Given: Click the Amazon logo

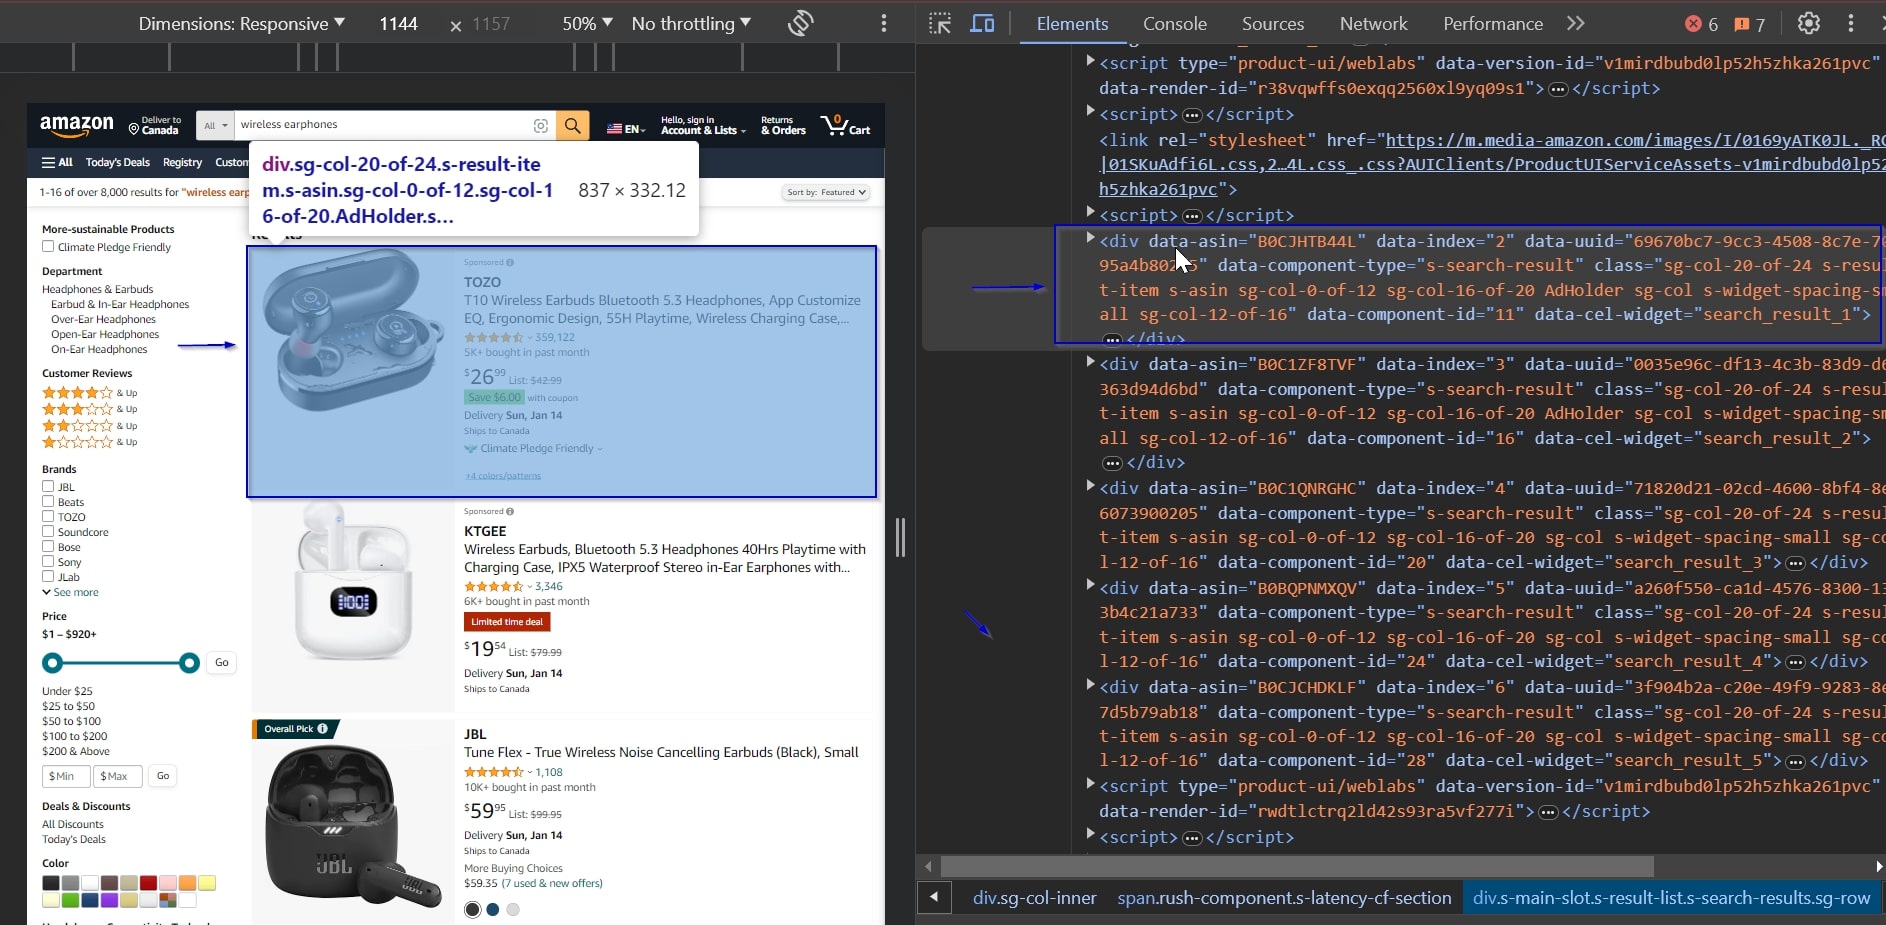Looking at the screenshot, I should (x=77, y=126).
